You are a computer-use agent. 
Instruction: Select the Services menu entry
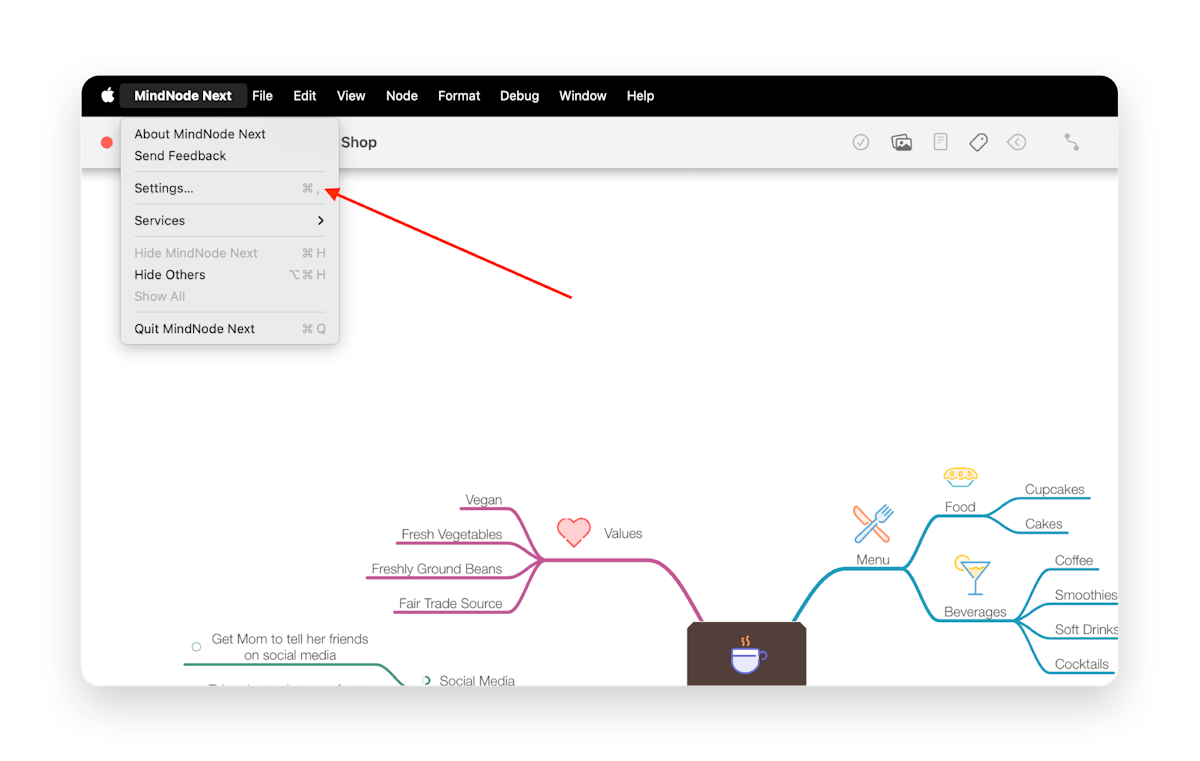230,221
